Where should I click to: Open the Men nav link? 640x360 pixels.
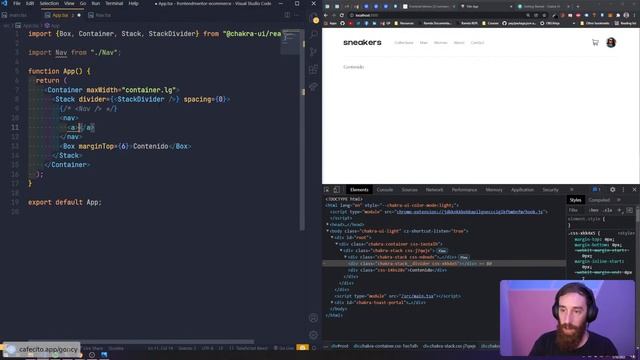pyautogui.click(x=424, y=42)
